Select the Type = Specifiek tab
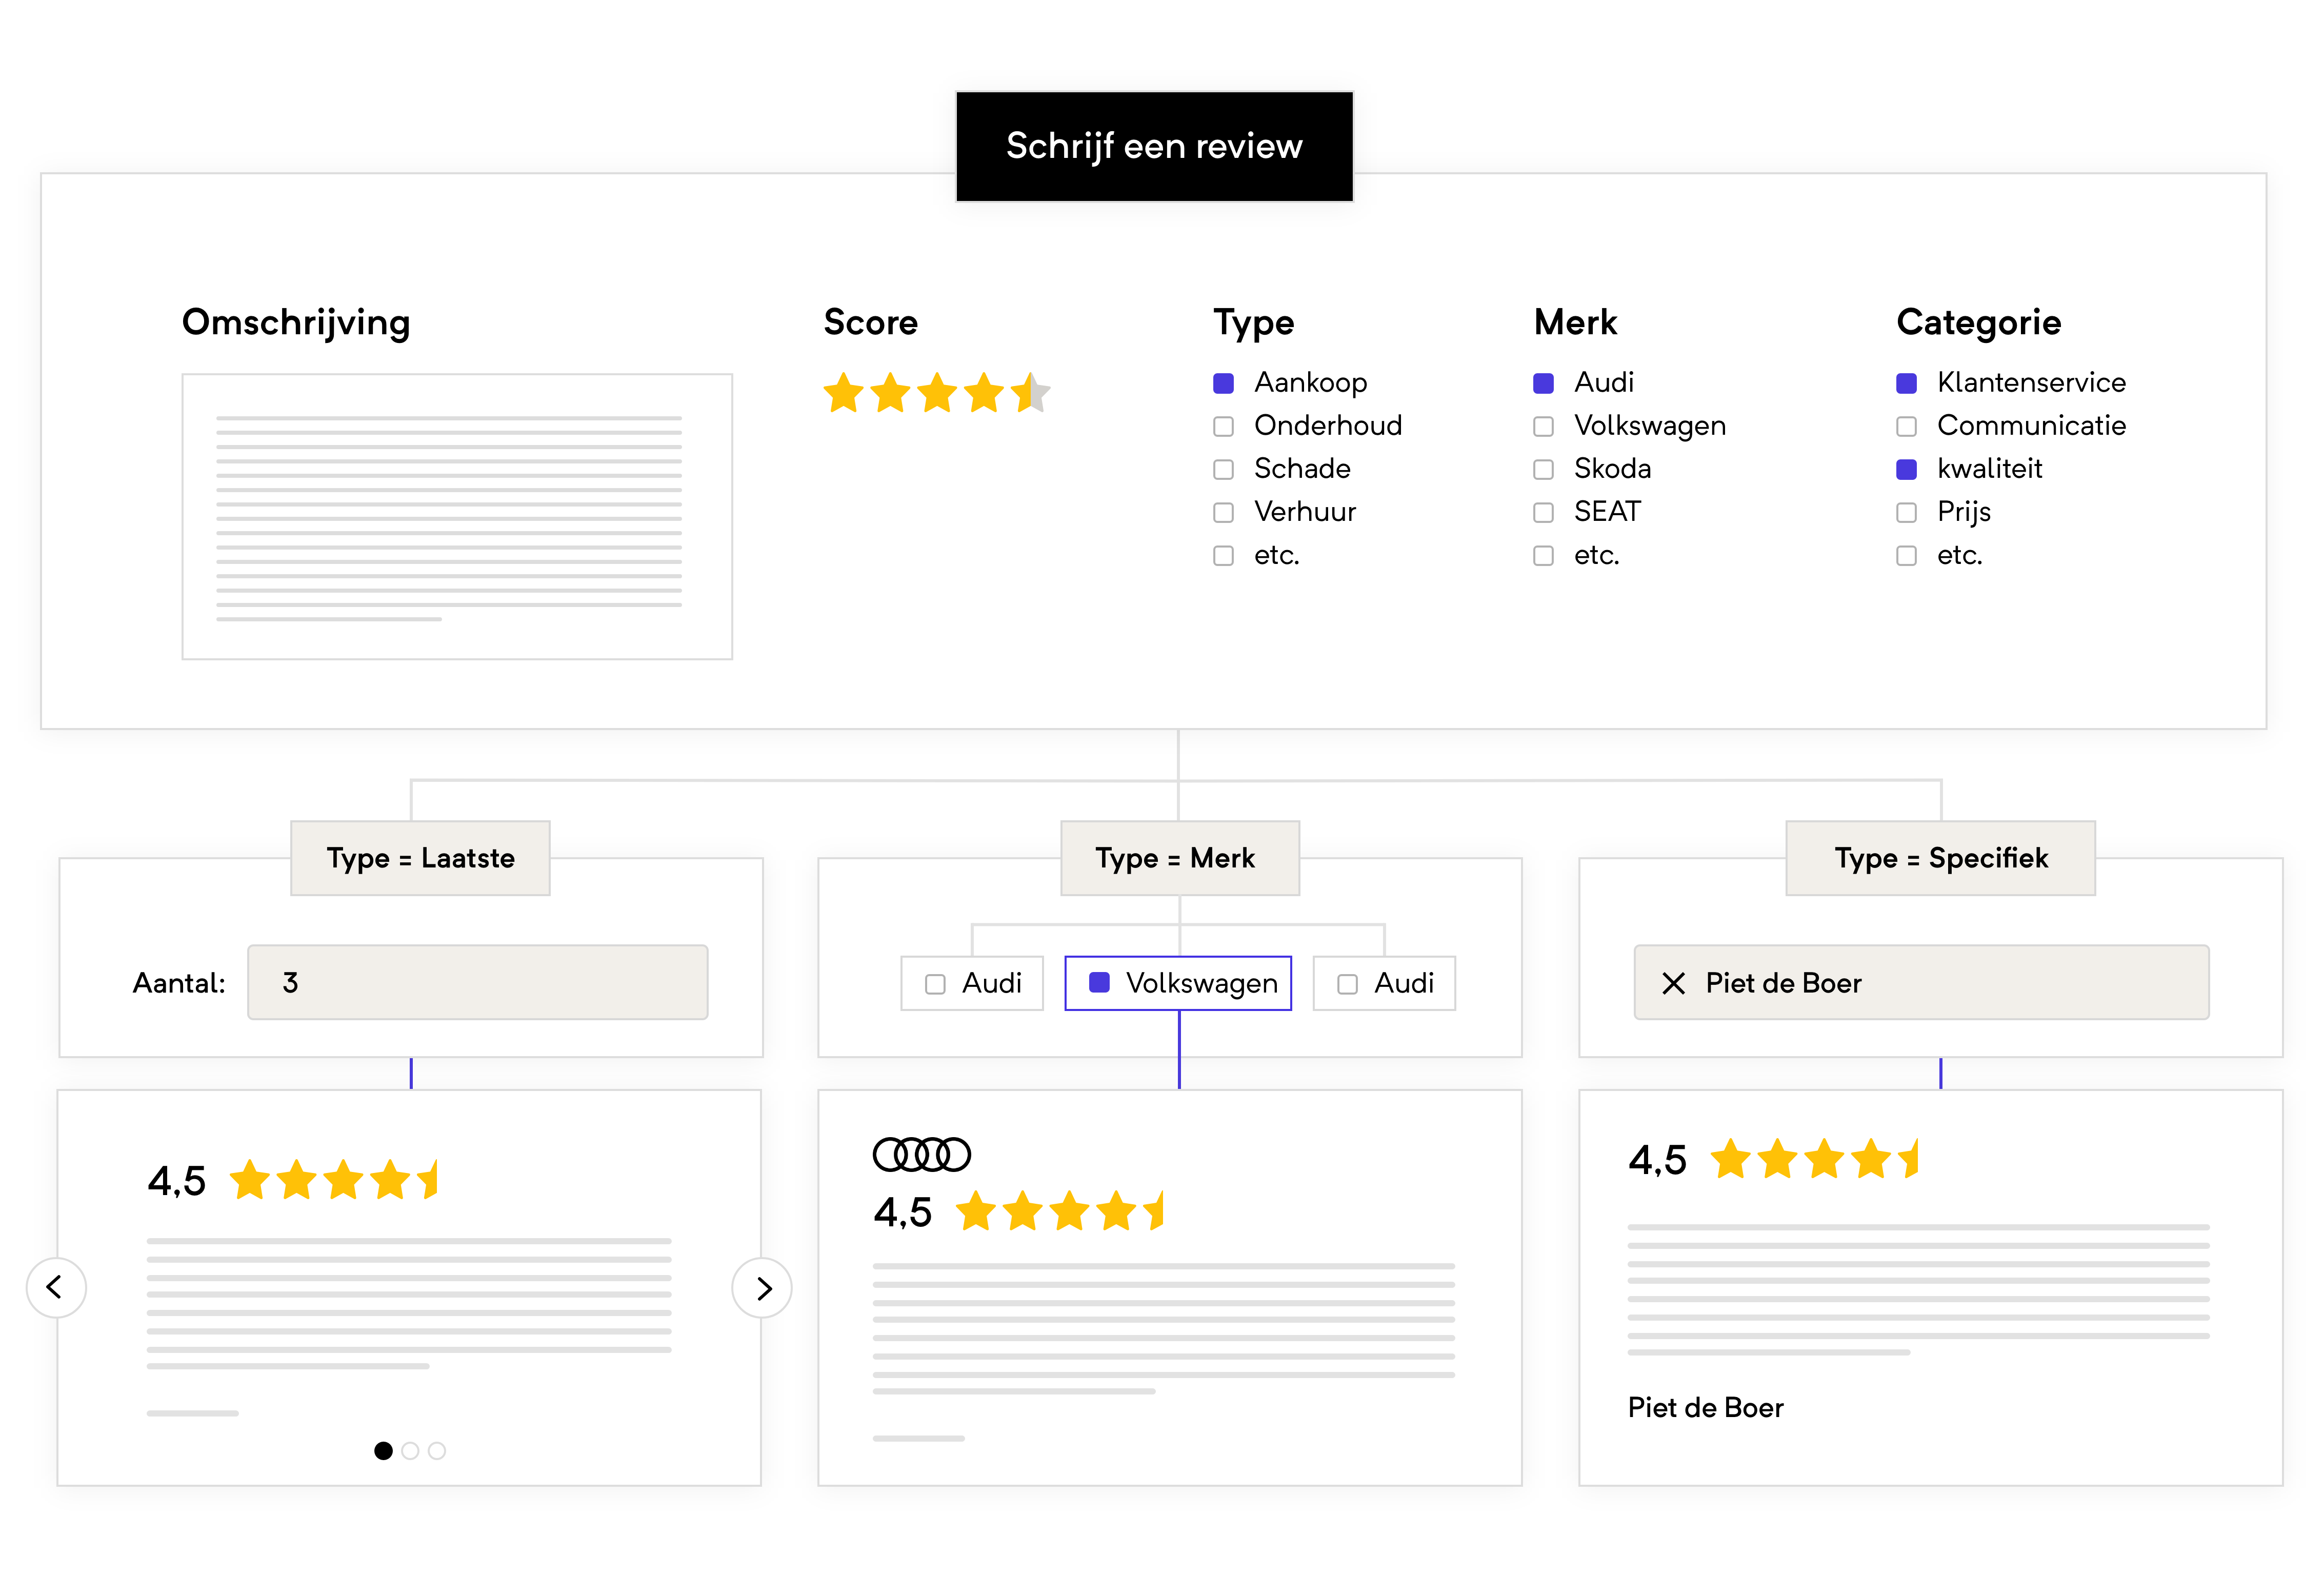 coord(1940,858)
